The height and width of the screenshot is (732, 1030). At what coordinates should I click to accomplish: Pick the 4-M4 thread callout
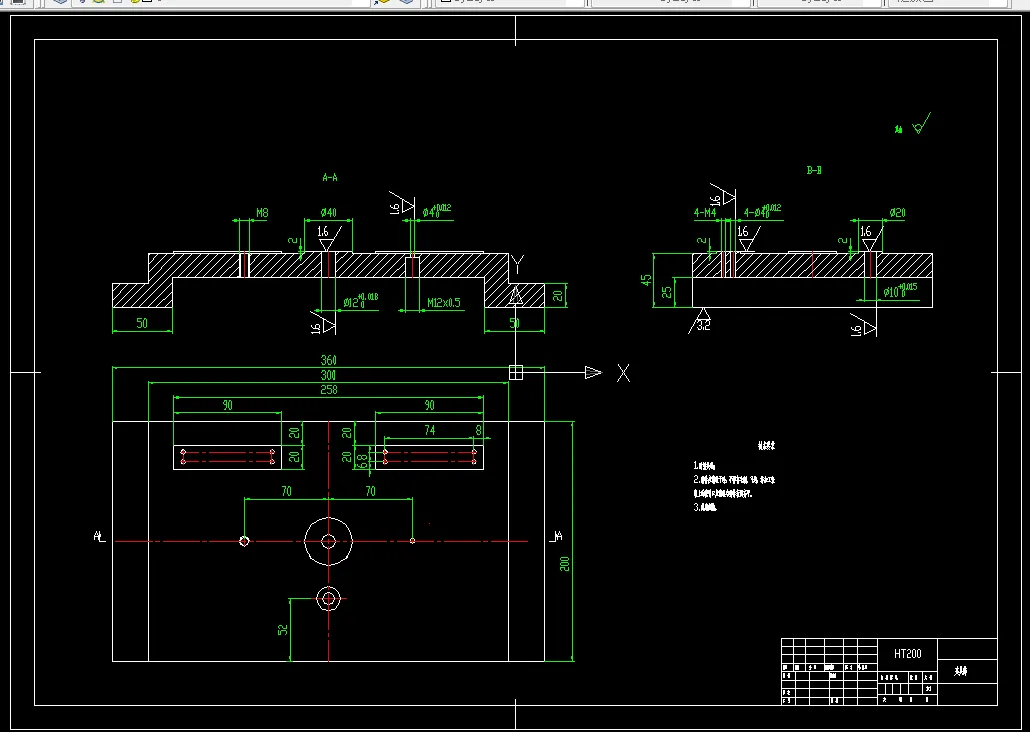[x=705, y=213]
